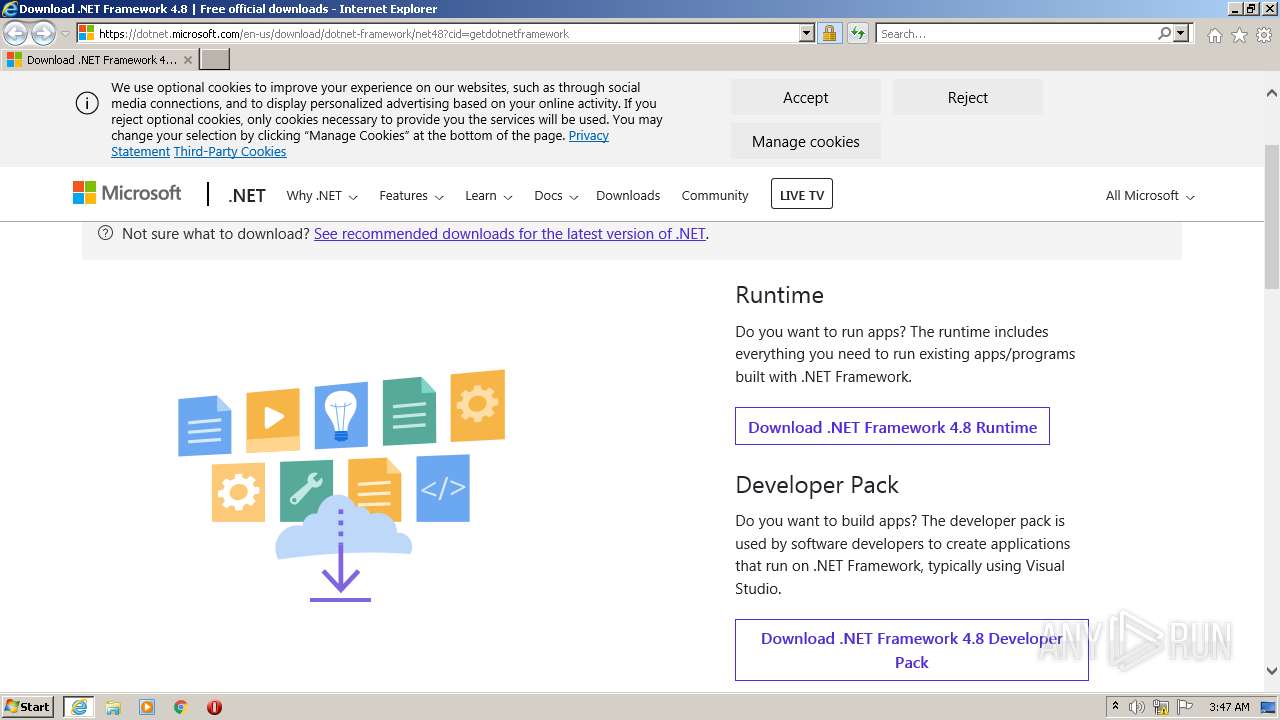This screenshot has width=1280, height=720.
Task: Click the network tray icon
Action: tap(1161, 707)
